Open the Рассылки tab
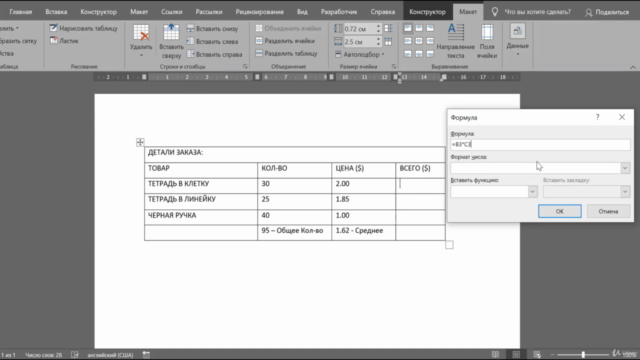This screenshot has width=640, height=360. [209, 12]
